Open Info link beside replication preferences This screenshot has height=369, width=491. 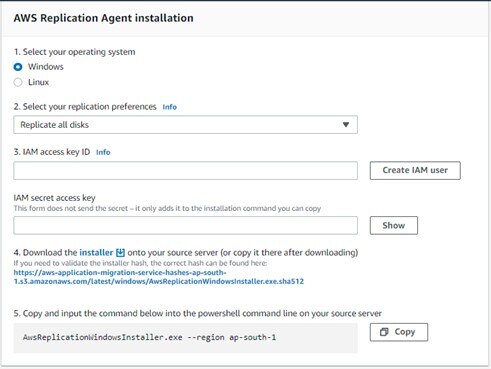(x=169, y=107)
